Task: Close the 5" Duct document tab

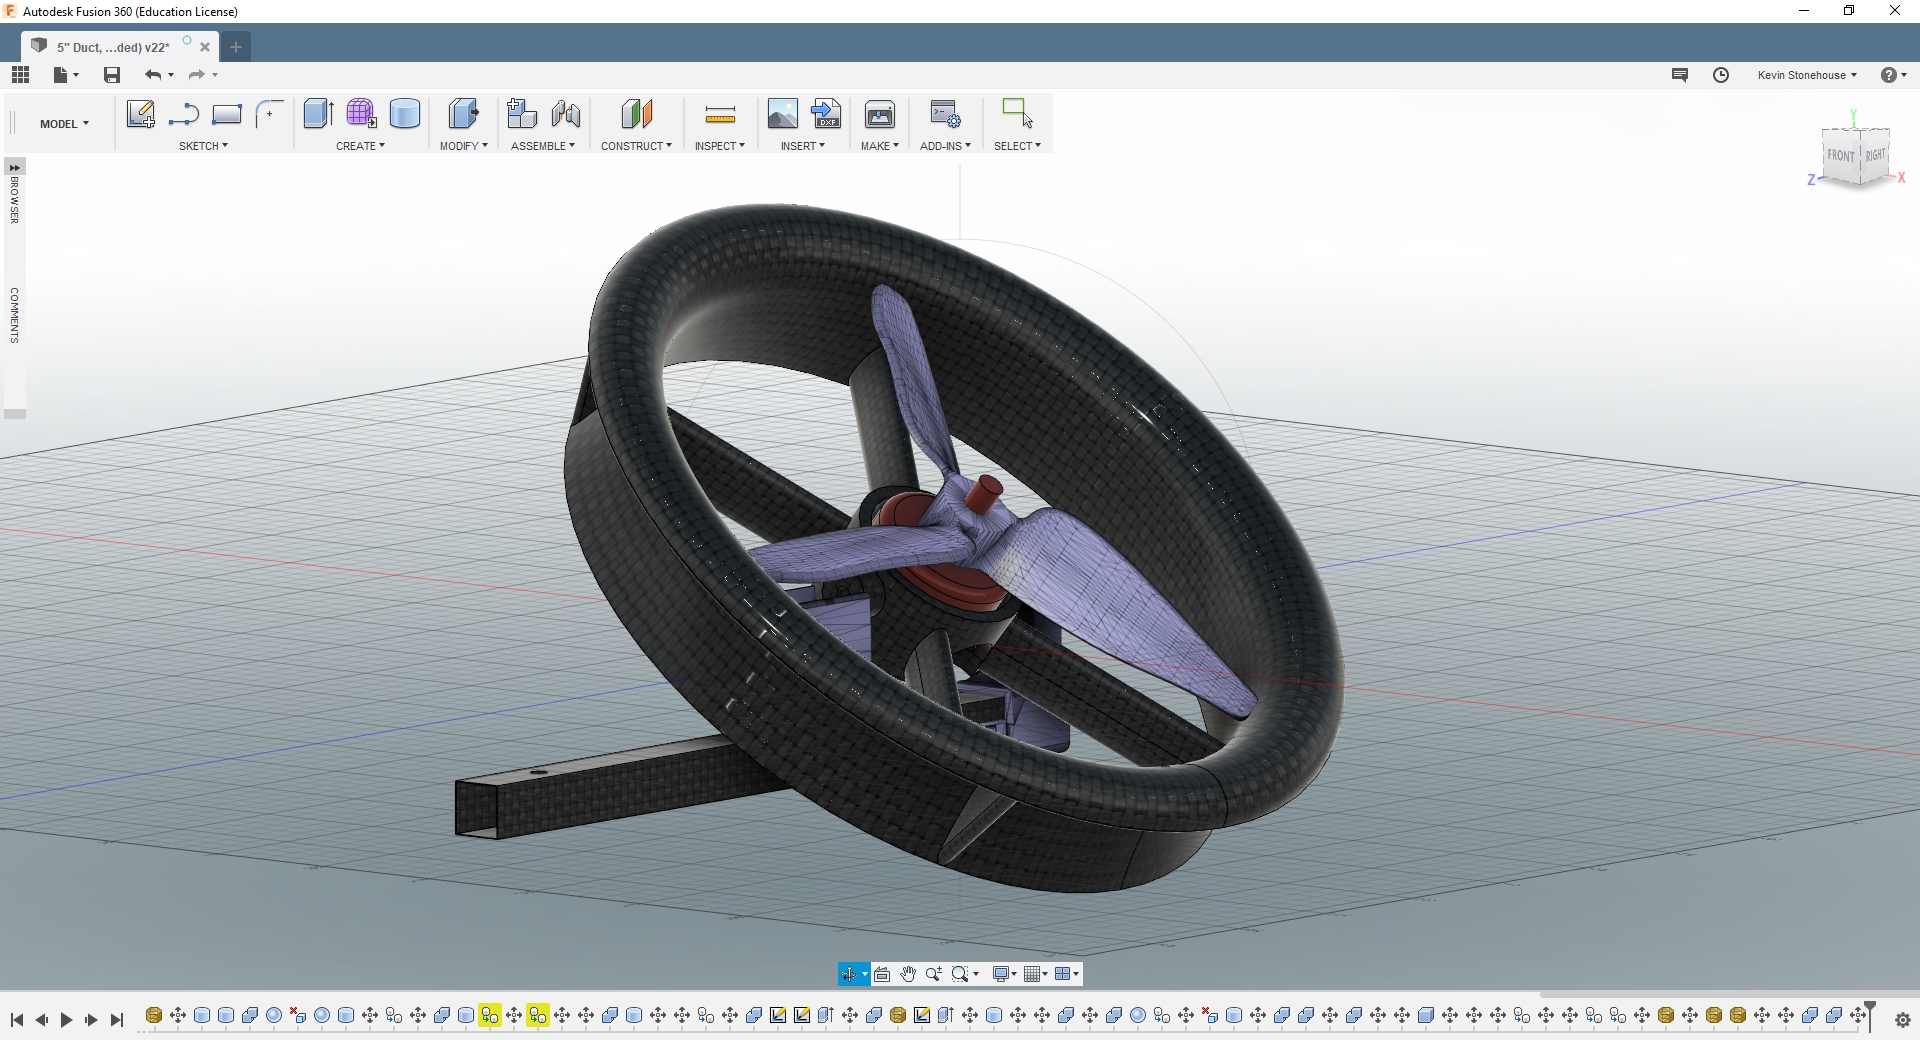Action: point(205,47)
